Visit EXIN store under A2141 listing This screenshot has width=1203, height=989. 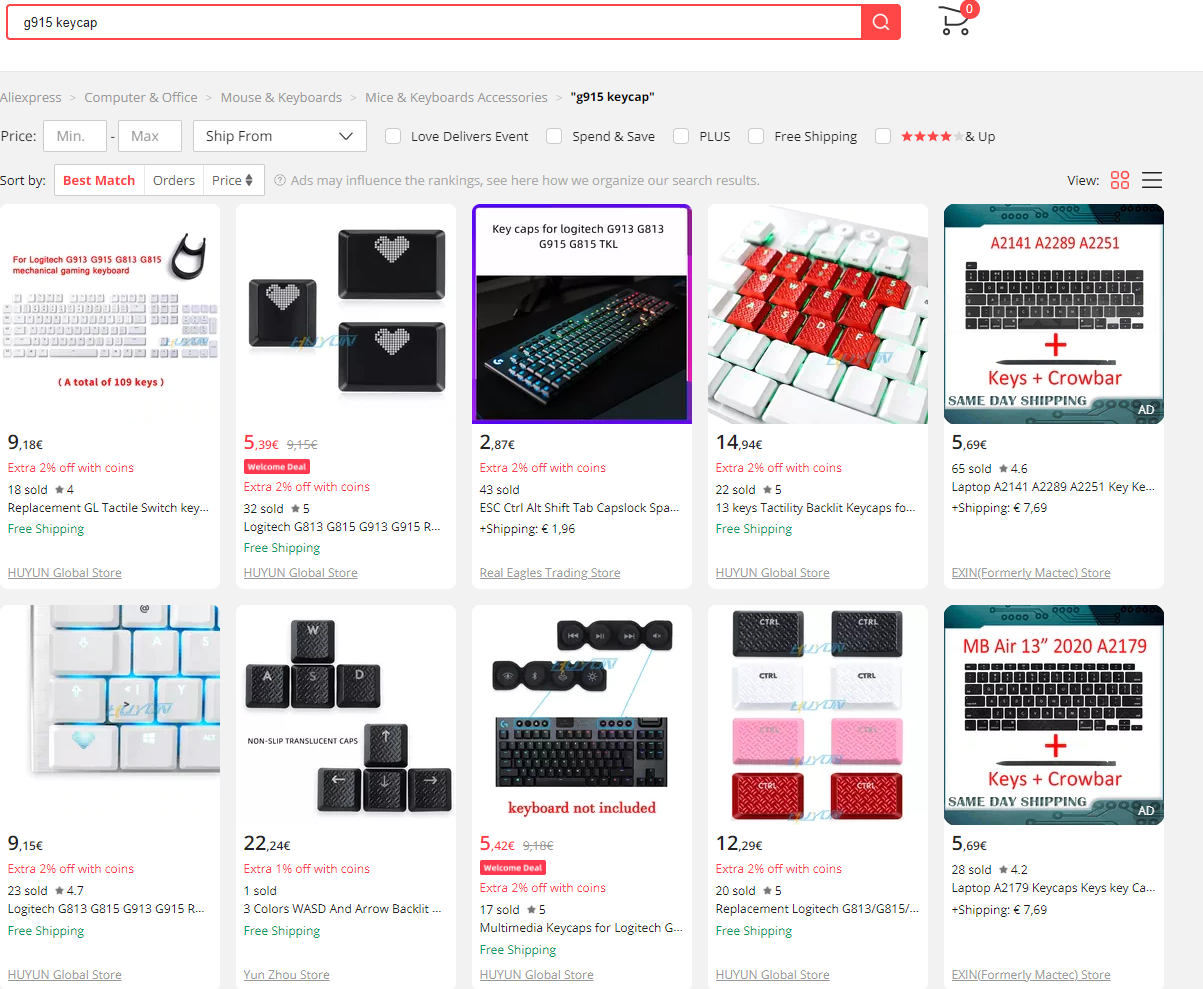click(1031, 573)
